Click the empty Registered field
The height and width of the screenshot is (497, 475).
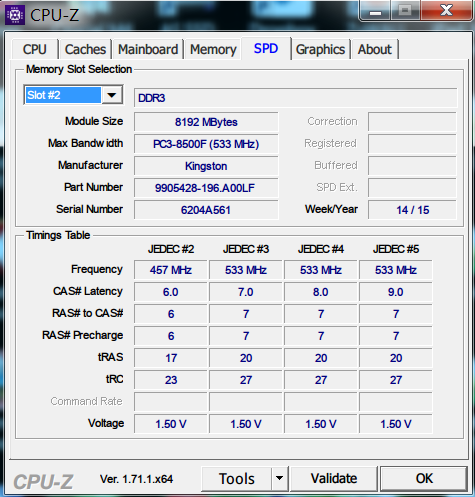tap(412, 144)
